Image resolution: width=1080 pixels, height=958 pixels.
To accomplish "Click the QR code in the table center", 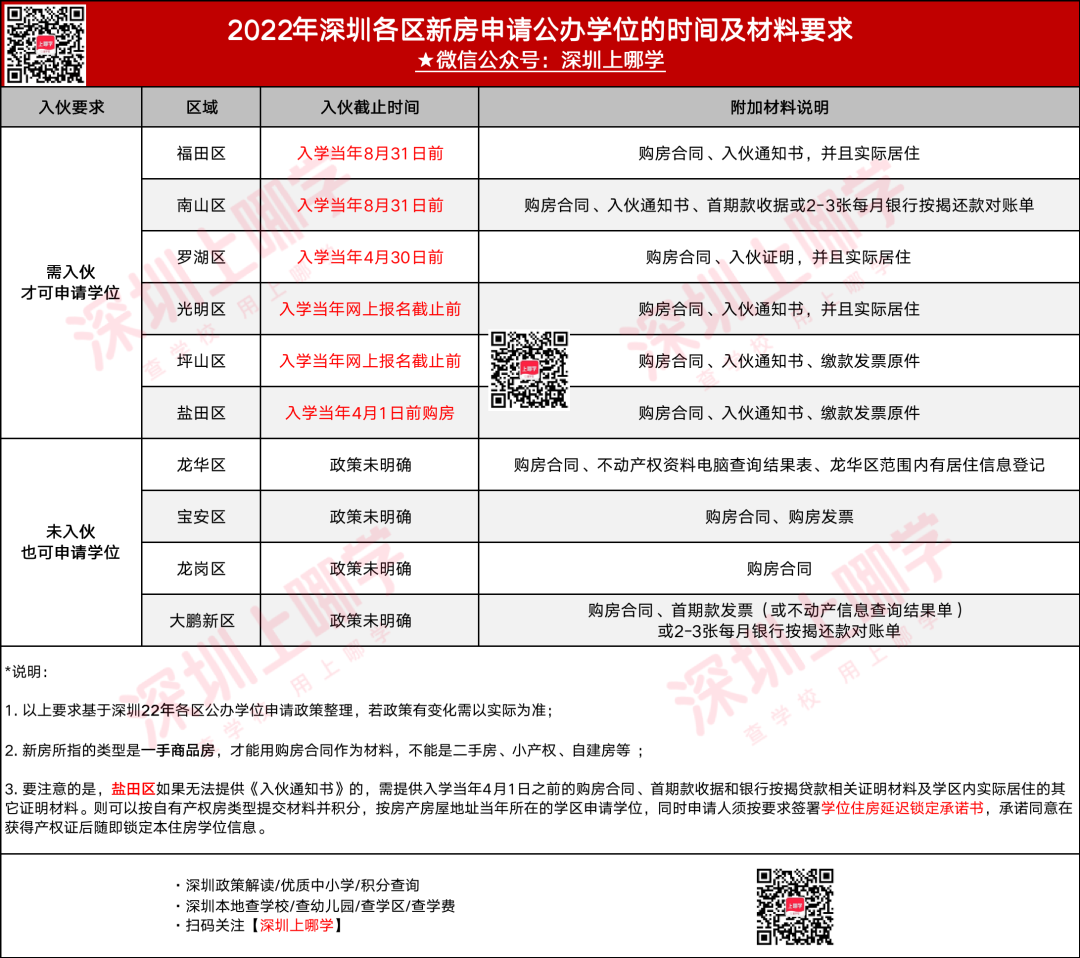I will [529, 370].
